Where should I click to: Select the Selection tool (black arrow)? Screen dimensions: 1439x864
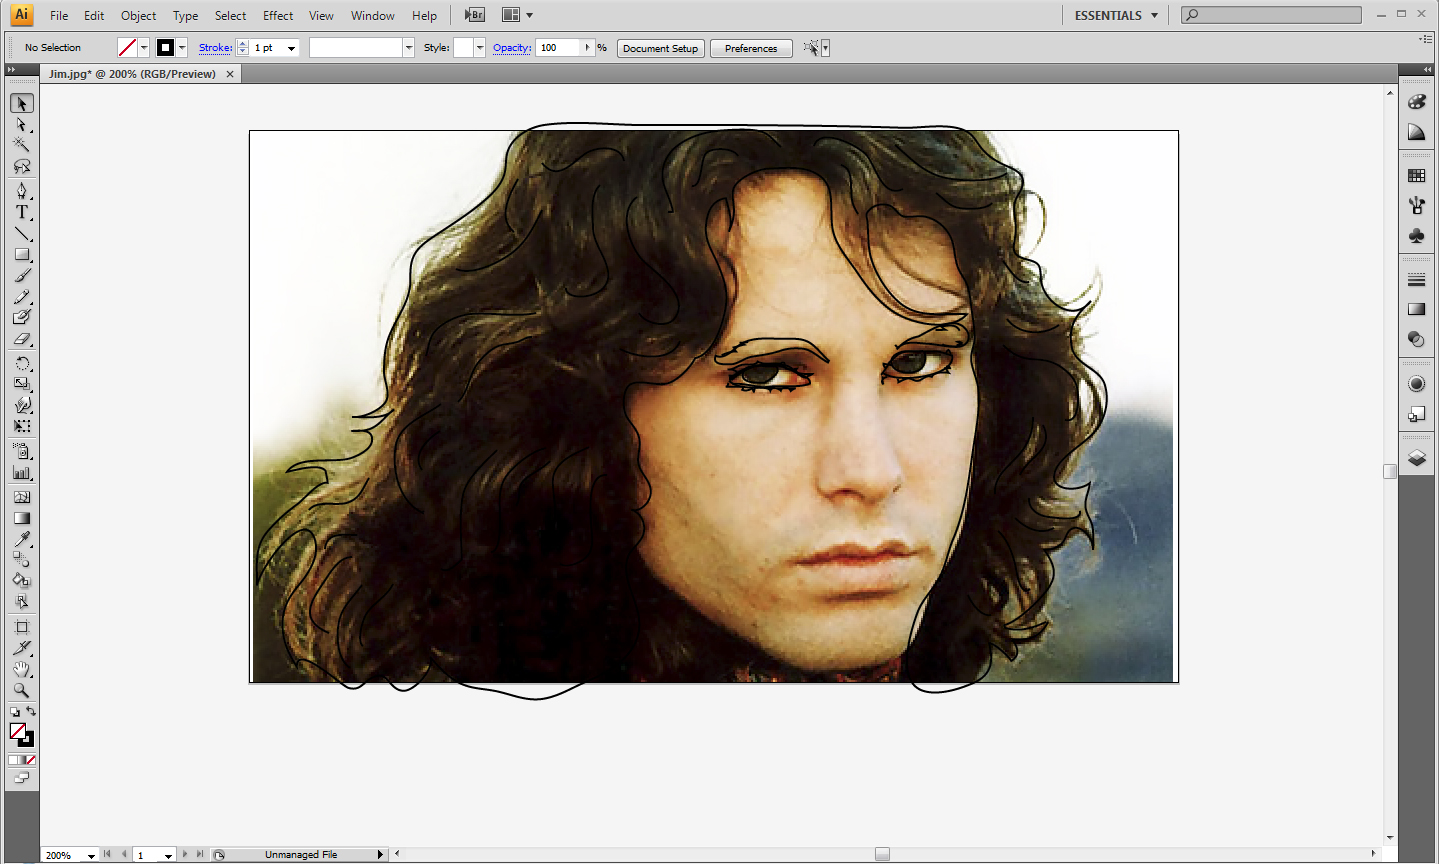(x=22, y=104)
